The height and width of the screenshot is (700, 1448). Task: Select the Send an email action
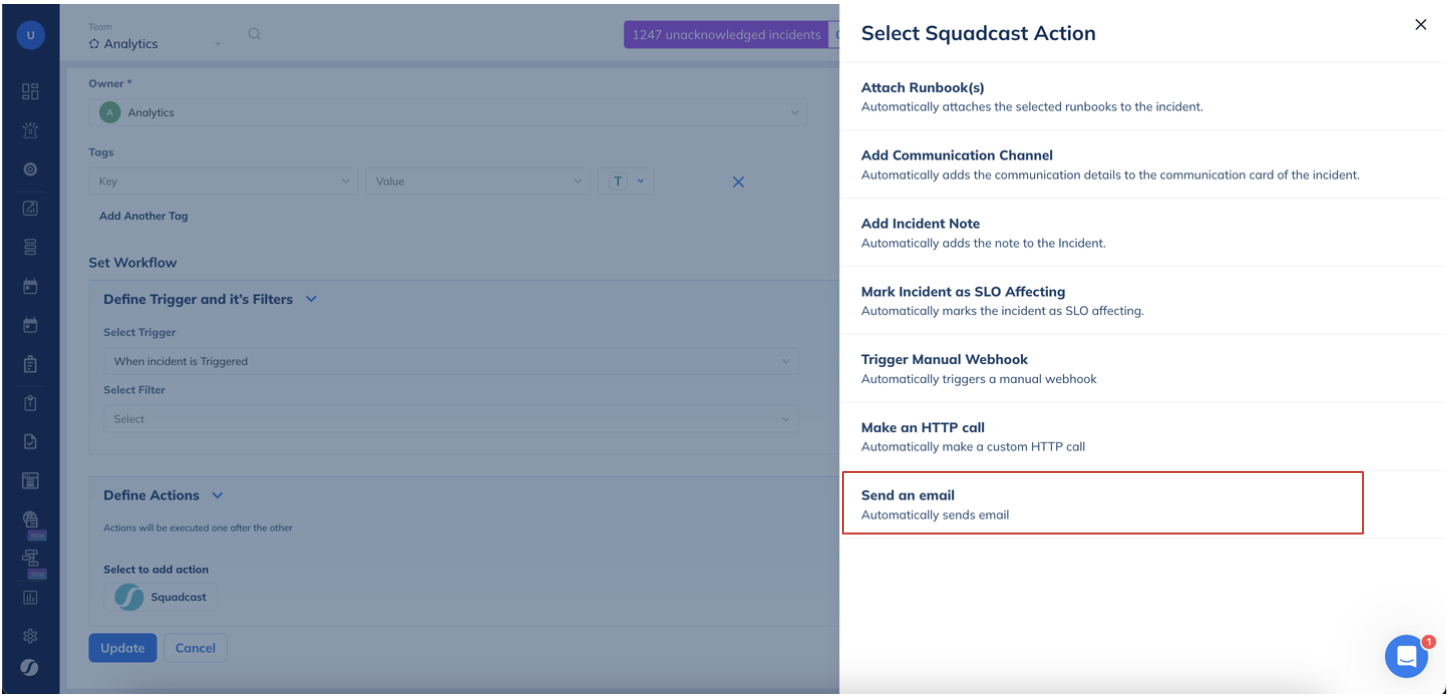[x=1102, y=505]
